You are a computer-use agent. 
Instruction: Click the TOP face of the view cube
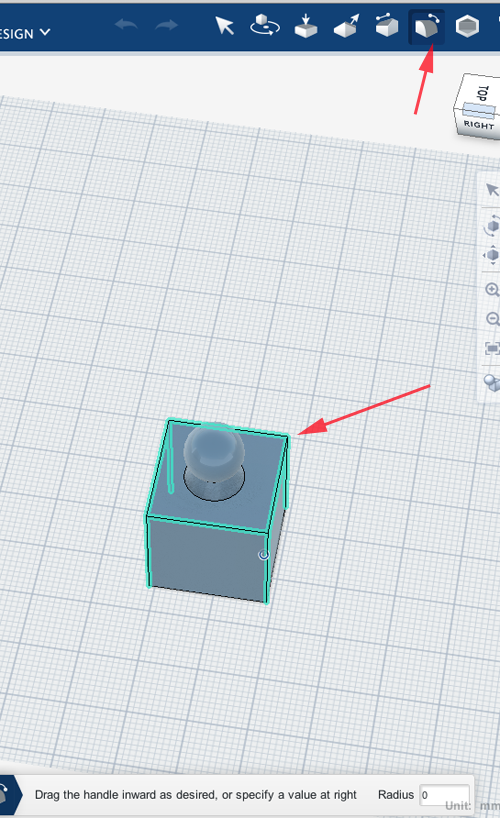(481, 93)
